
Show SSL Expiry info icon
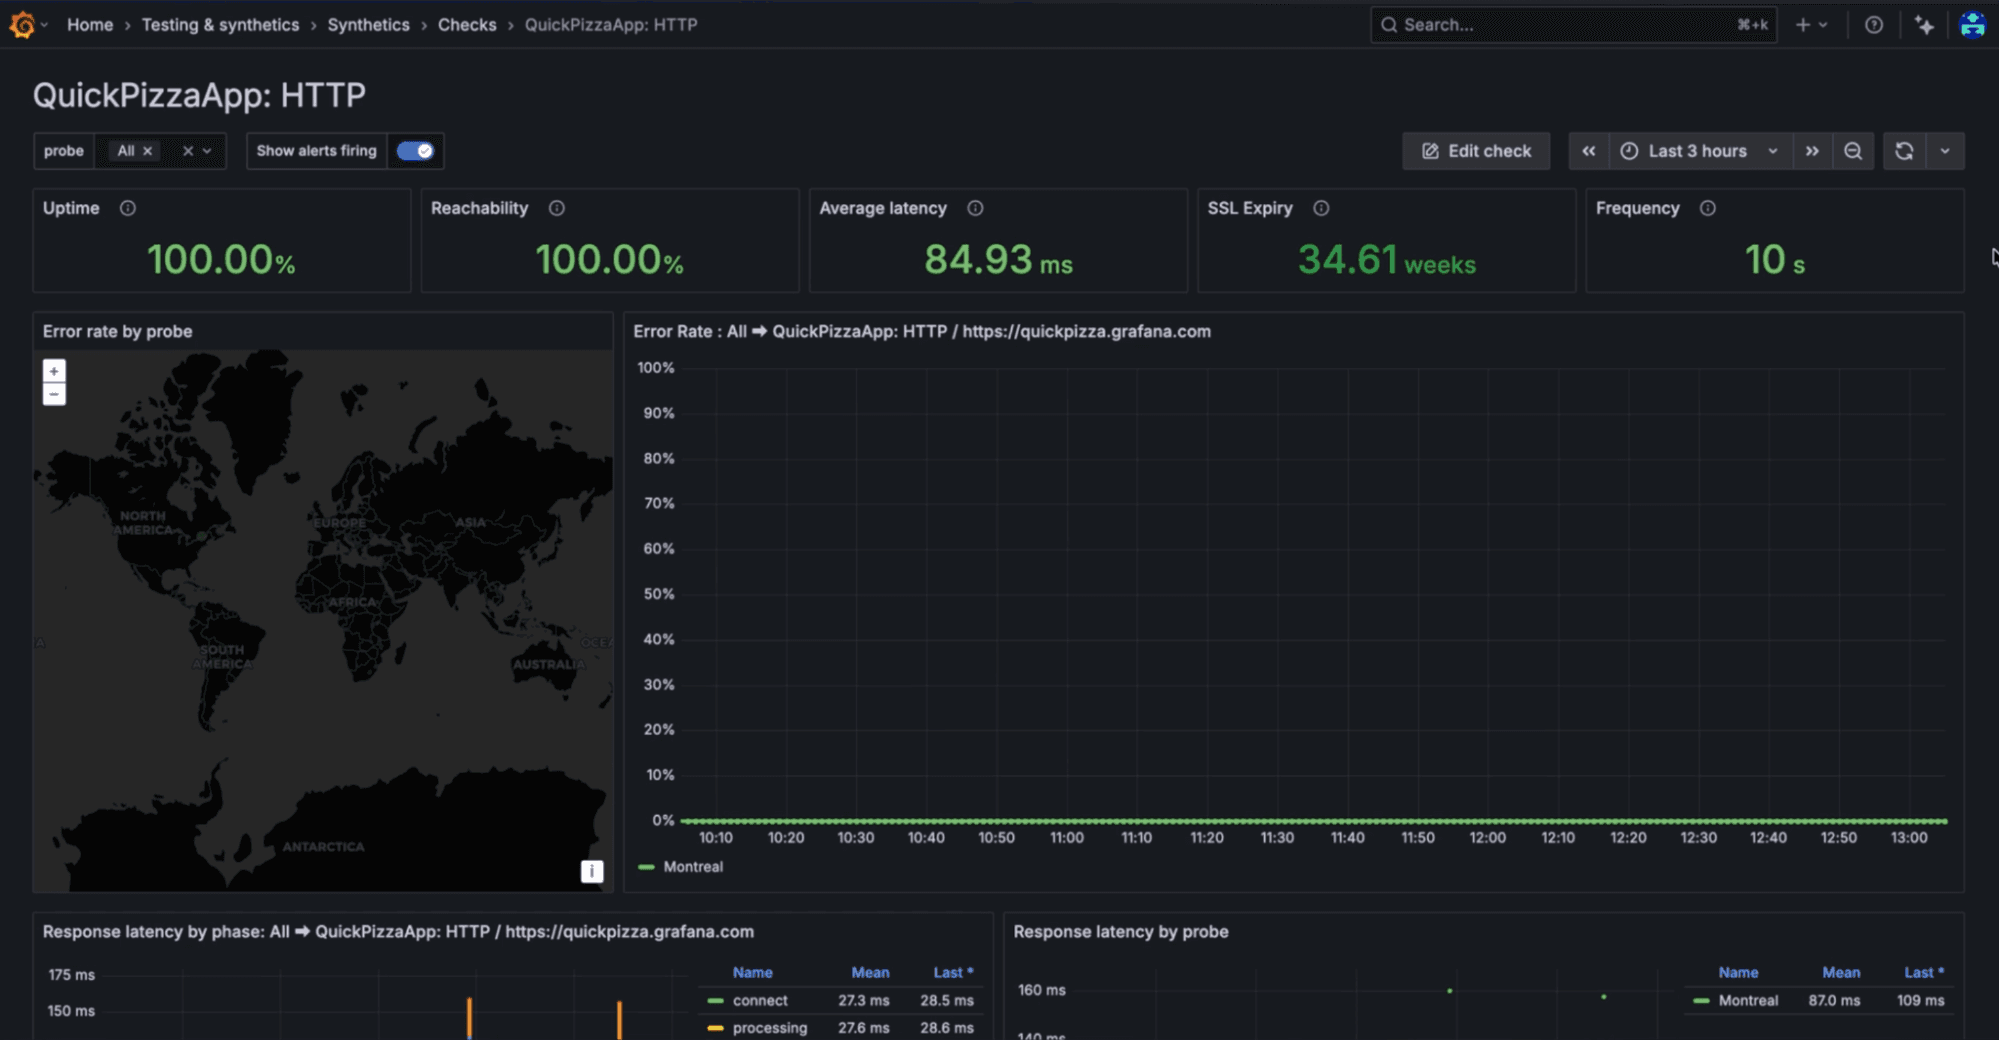(x=1321, y=208)
